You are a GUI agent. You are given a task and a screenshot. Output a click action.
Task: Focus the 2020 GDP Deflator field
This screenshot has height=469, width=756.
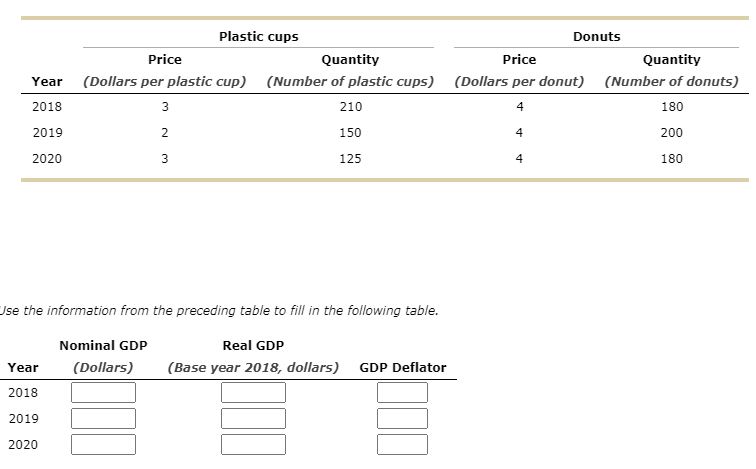click(x=402, y=444)
